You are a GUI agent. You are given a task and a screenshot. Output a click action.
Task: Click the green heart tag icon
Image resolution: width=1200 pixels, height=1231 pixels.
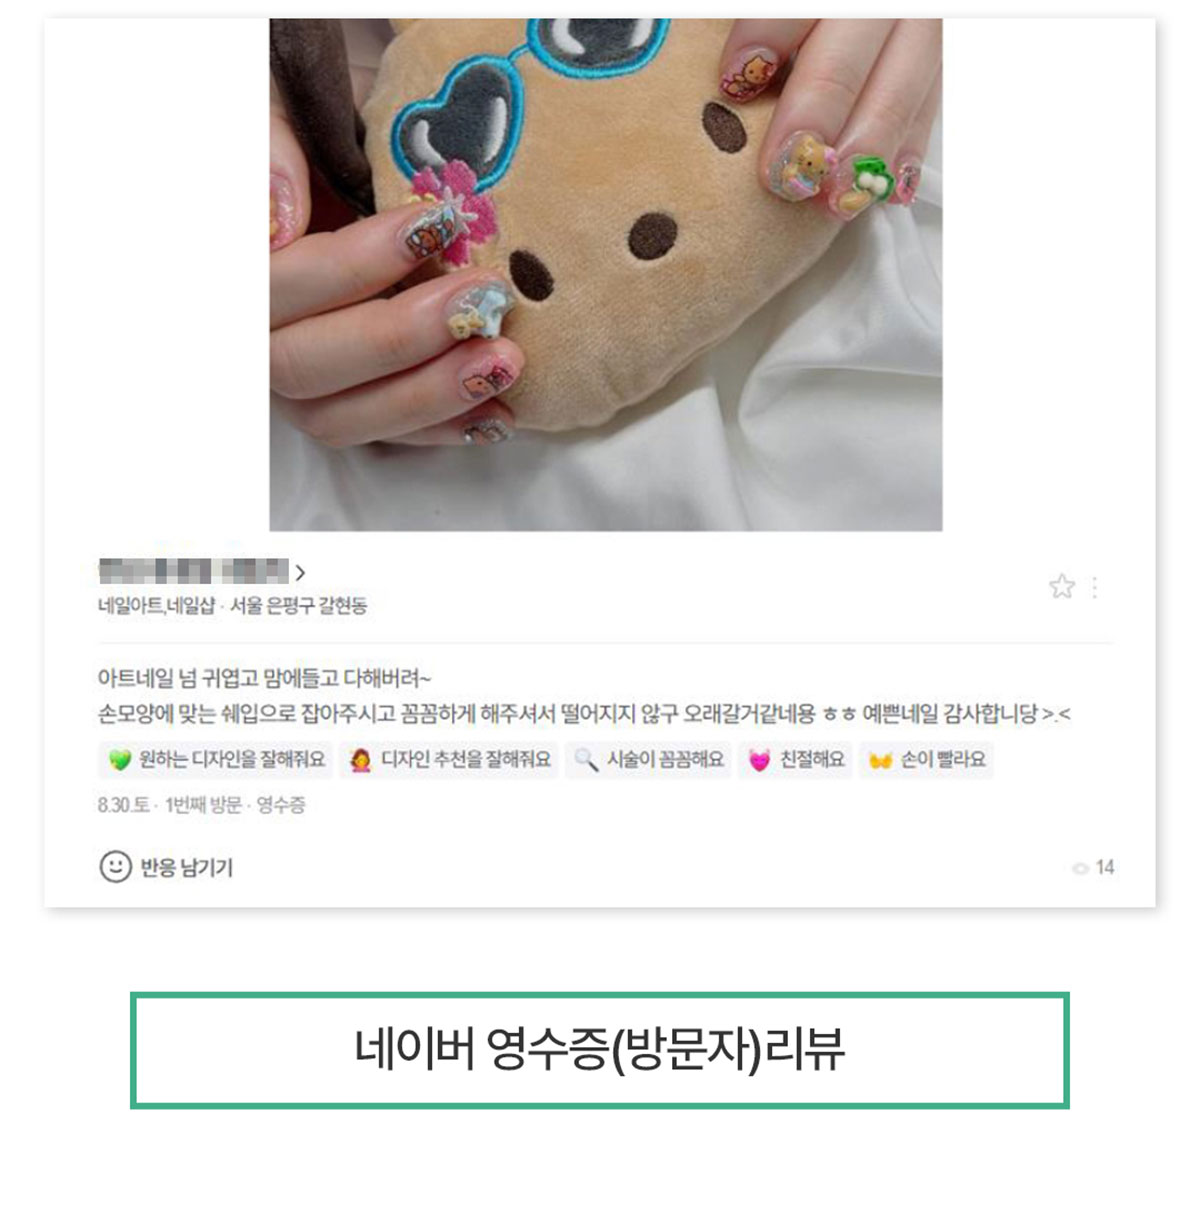(x=120, y=761)
